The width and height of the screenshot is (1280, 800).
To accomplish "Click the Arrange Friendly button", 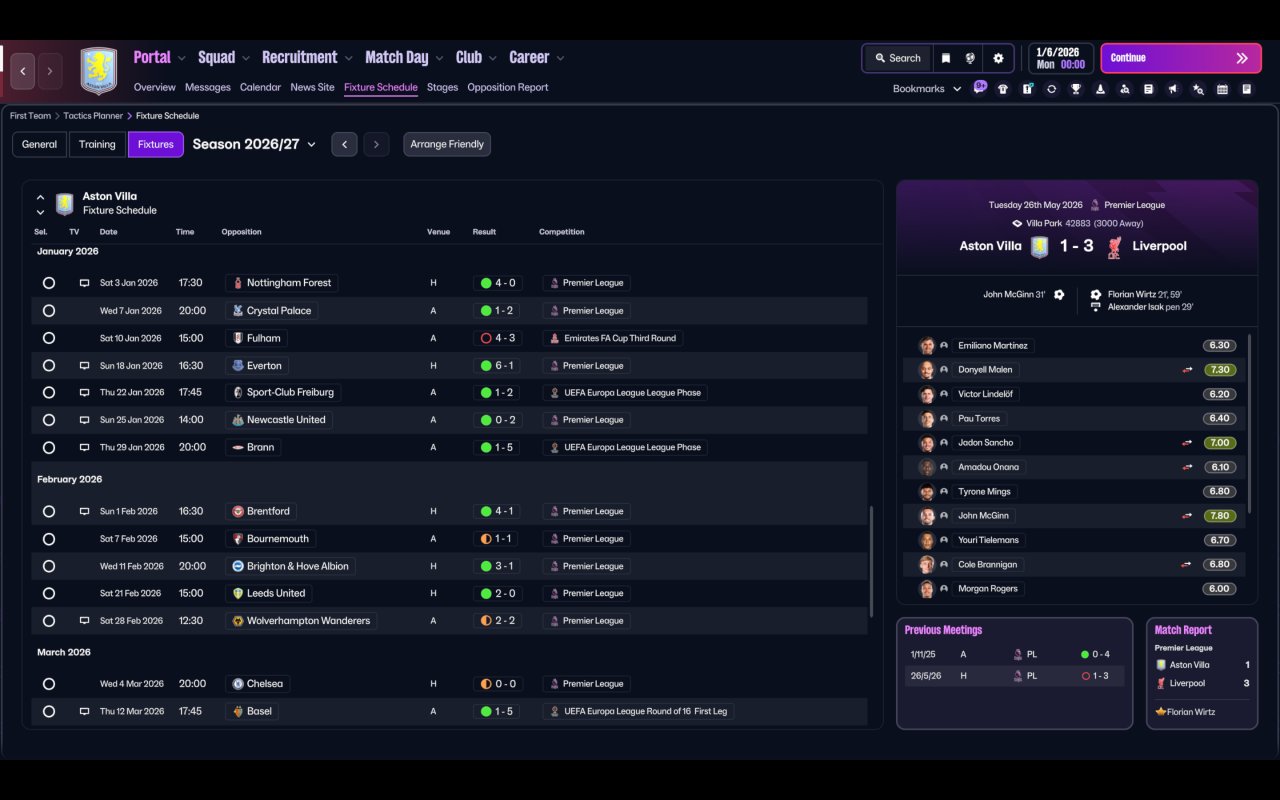I will pyautogui.click(x=447, y=144).
